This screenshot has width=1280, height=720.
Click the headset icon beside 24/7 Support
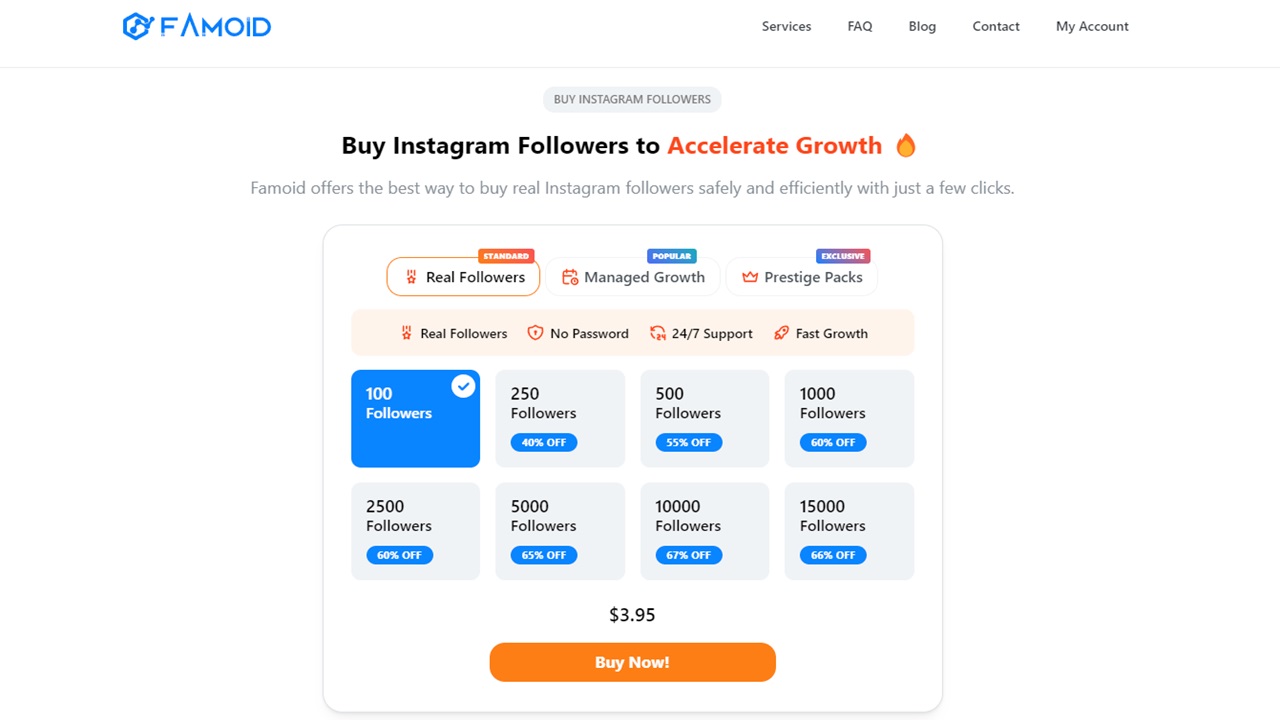(x=658, y=333)
